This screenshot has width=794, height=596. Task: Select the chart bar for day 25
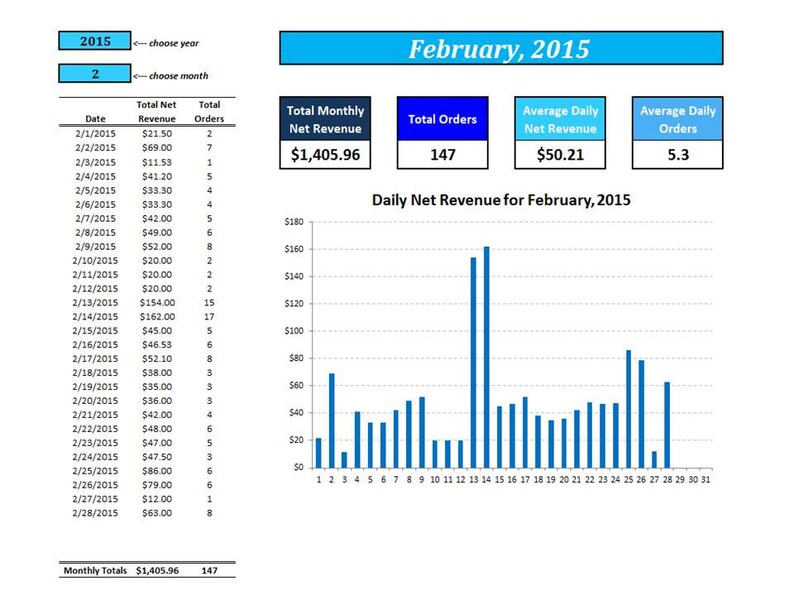point(628,409)
